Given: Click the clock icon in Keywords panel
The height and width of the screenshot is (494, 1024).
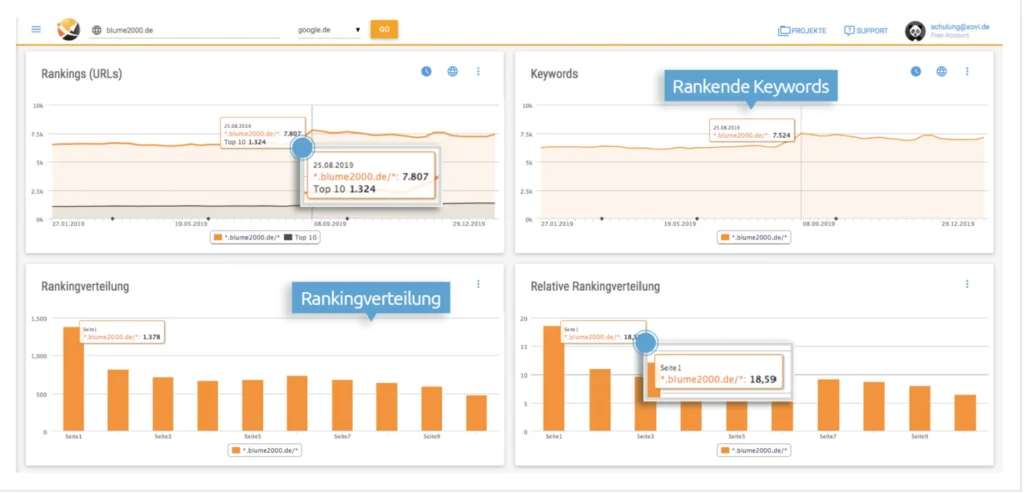Looking at the screenshot, I should pos(915,71).
